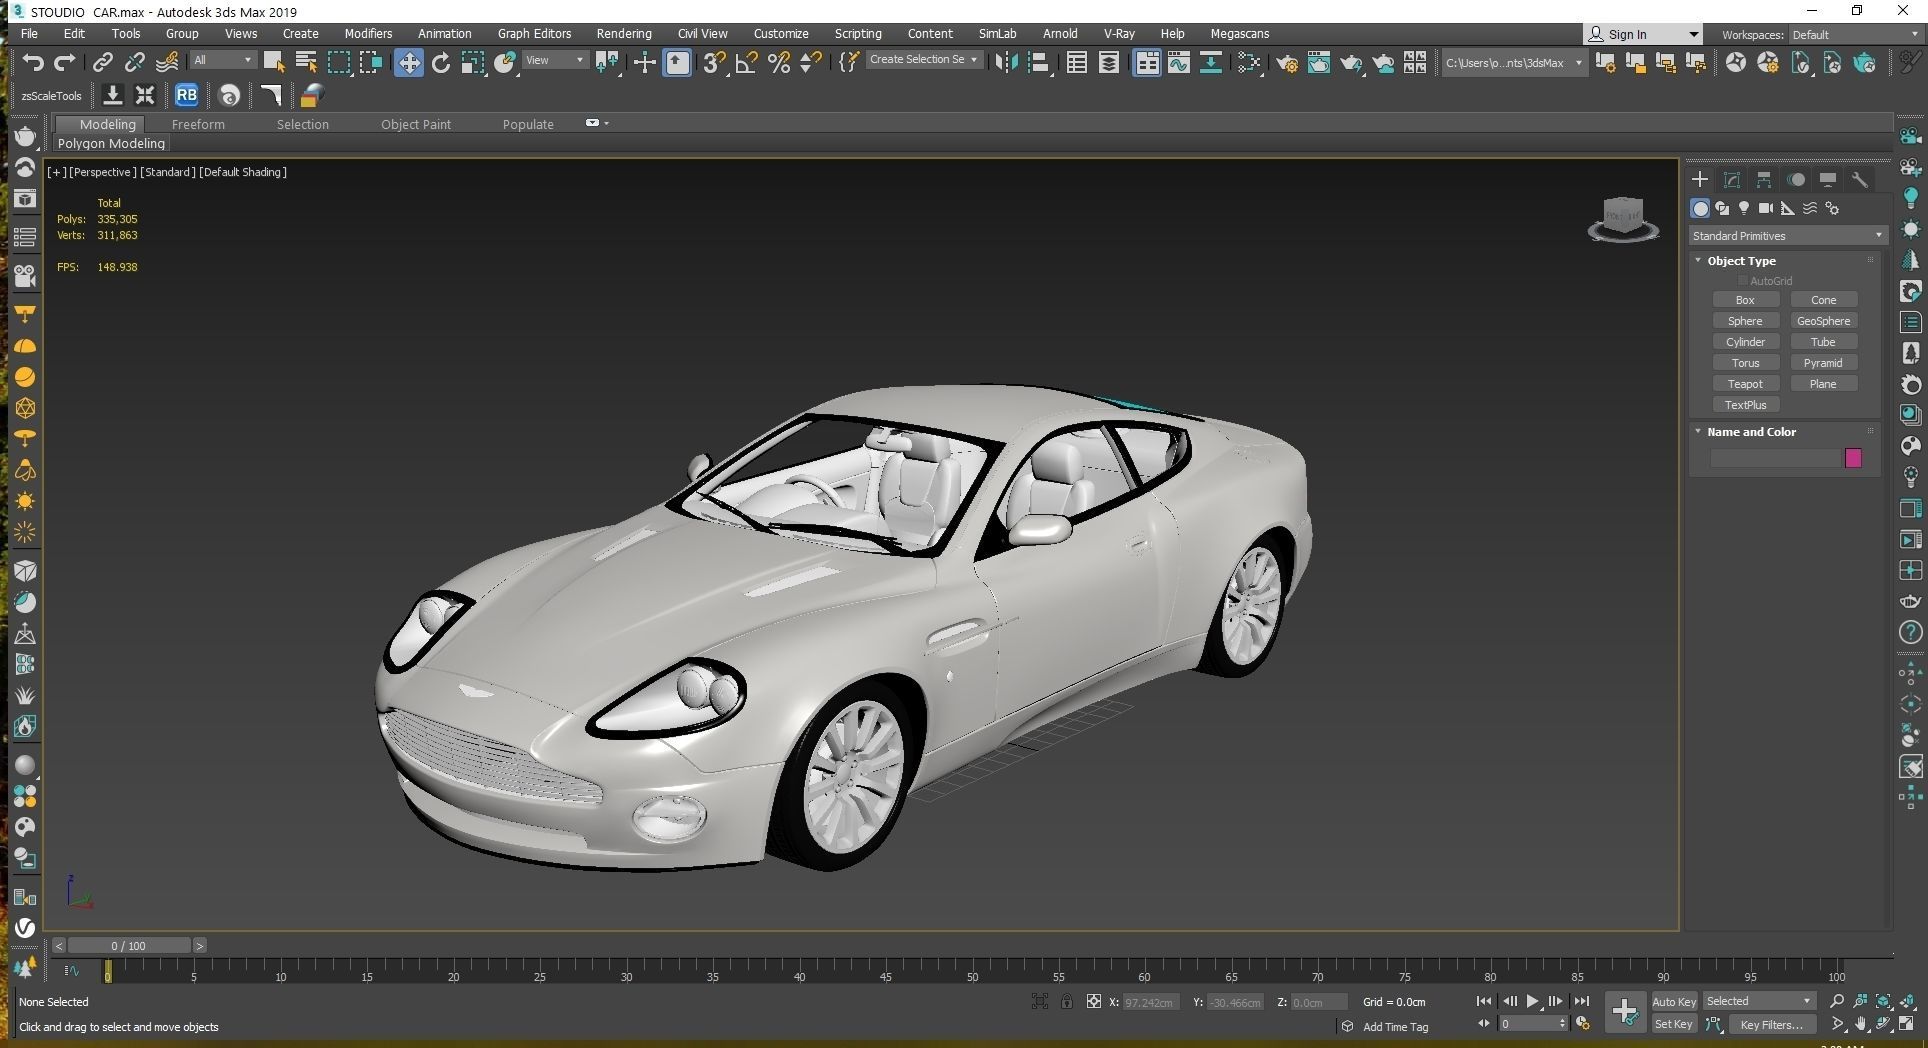Click the Undo arrow icon
The height and width of the screenshot is (1048, 1928).
(33, 63)
